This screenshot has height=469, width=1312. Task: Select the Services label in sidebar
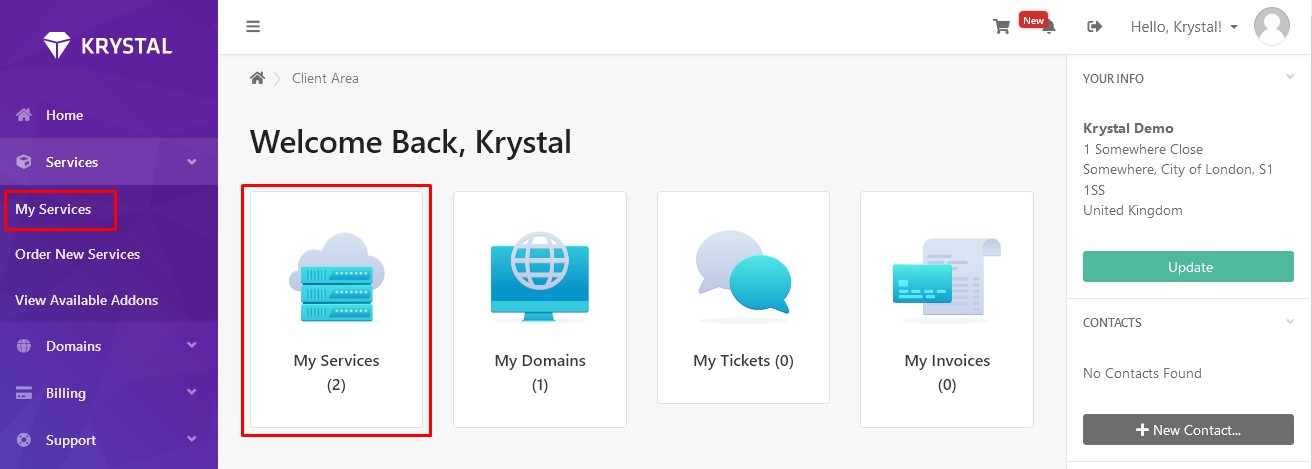[x=72, y=162]
